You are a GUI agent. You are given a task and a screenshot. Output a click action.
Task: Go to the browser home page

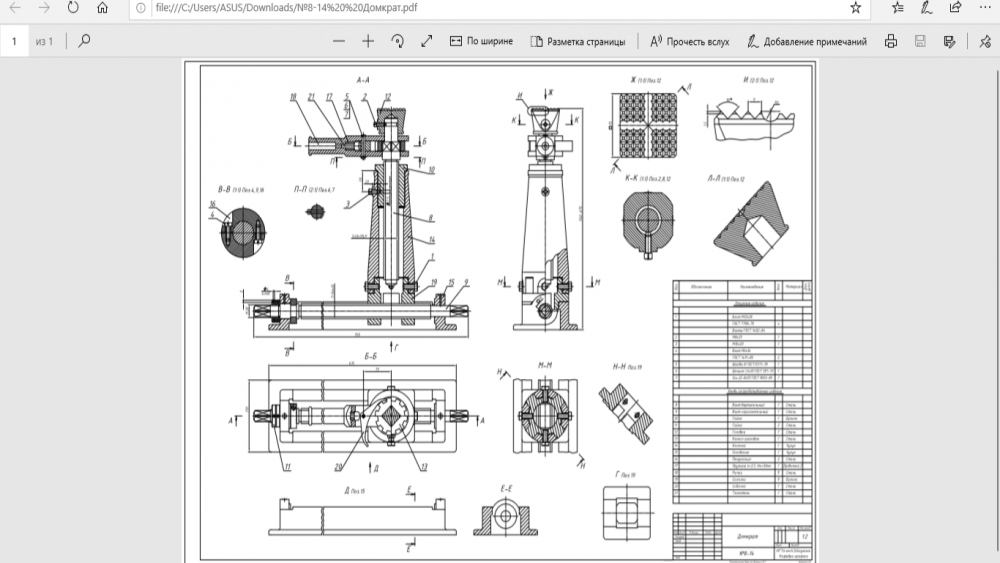[104, 8]
